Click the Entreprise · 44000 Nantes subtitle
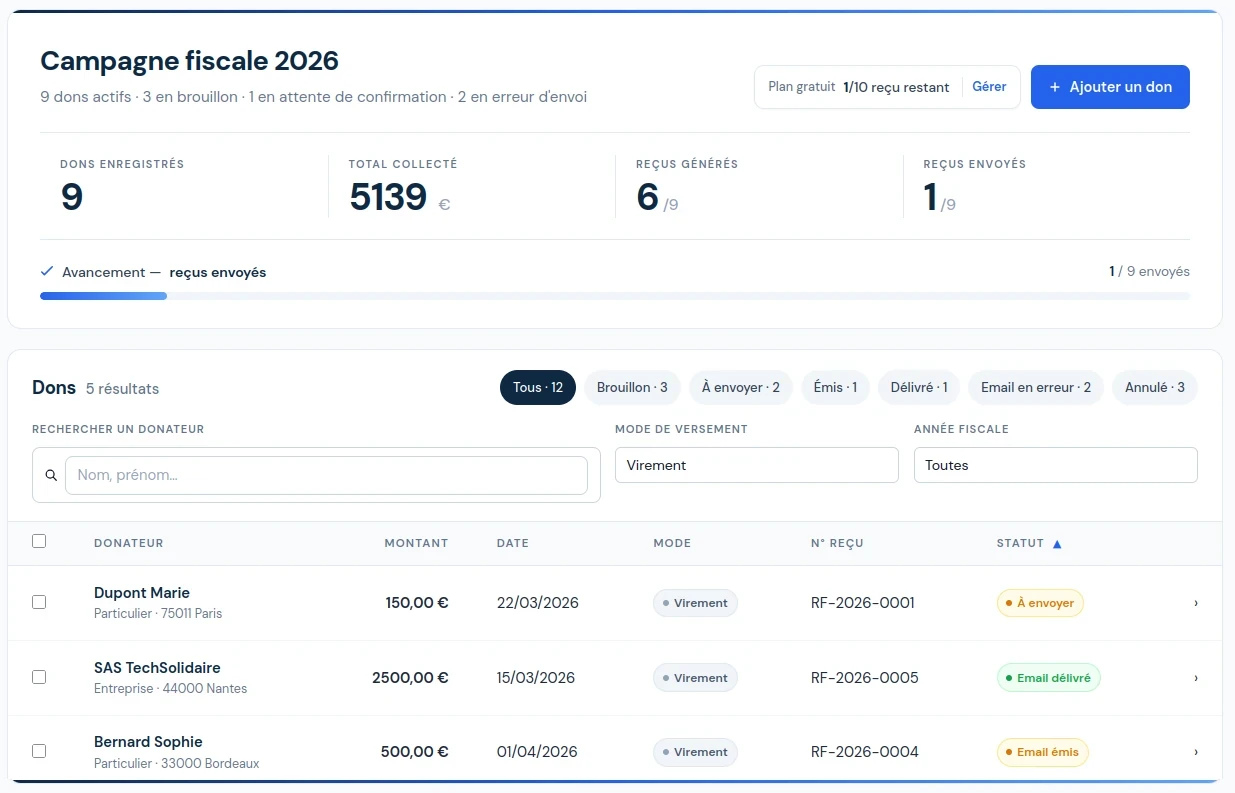The image size is (1235, 793). point(170,688)
